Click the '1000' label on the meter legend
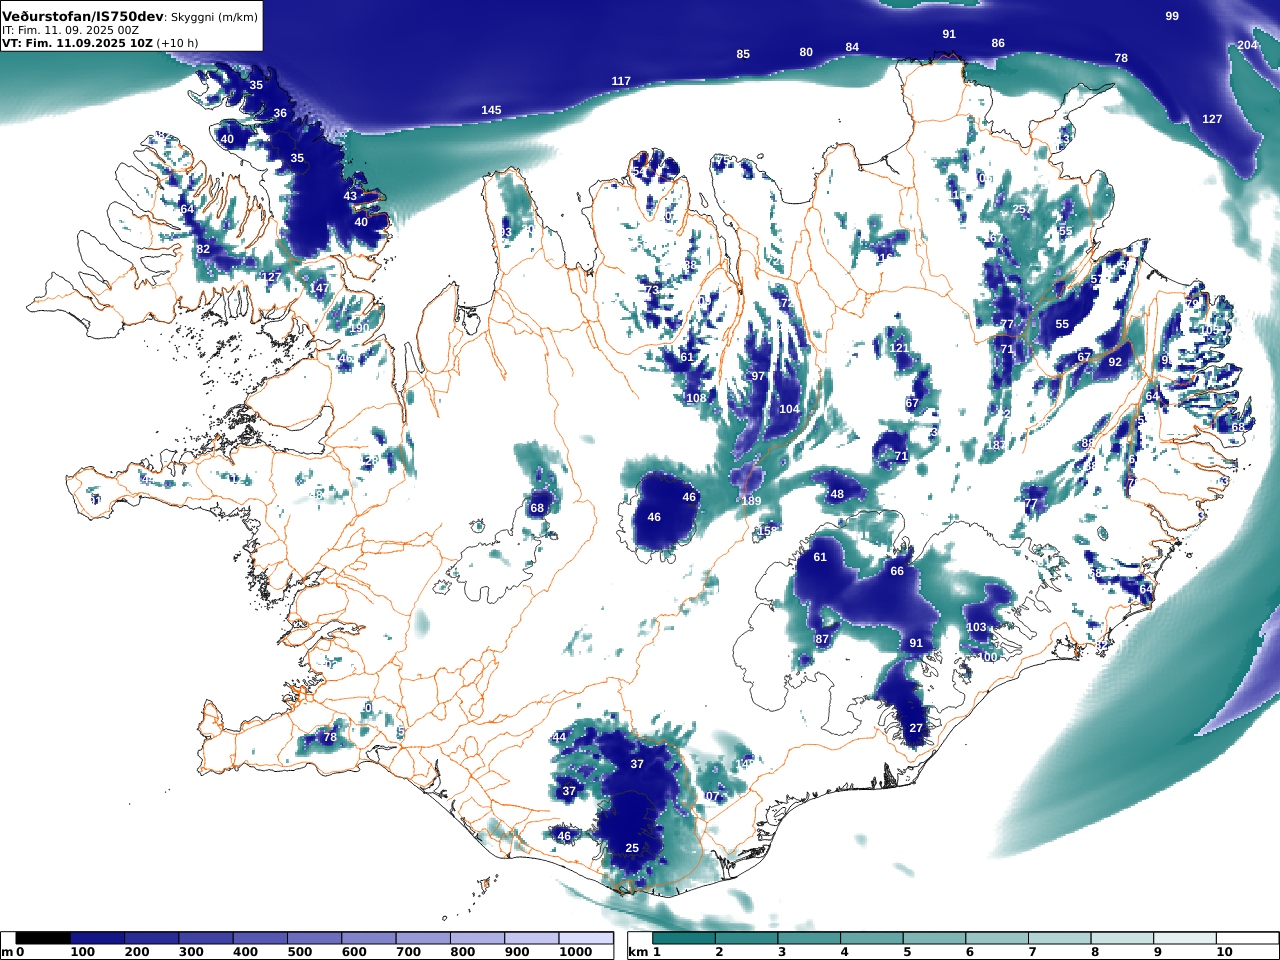This screenshot has height=960, width=1280. [x=576, y=952]
